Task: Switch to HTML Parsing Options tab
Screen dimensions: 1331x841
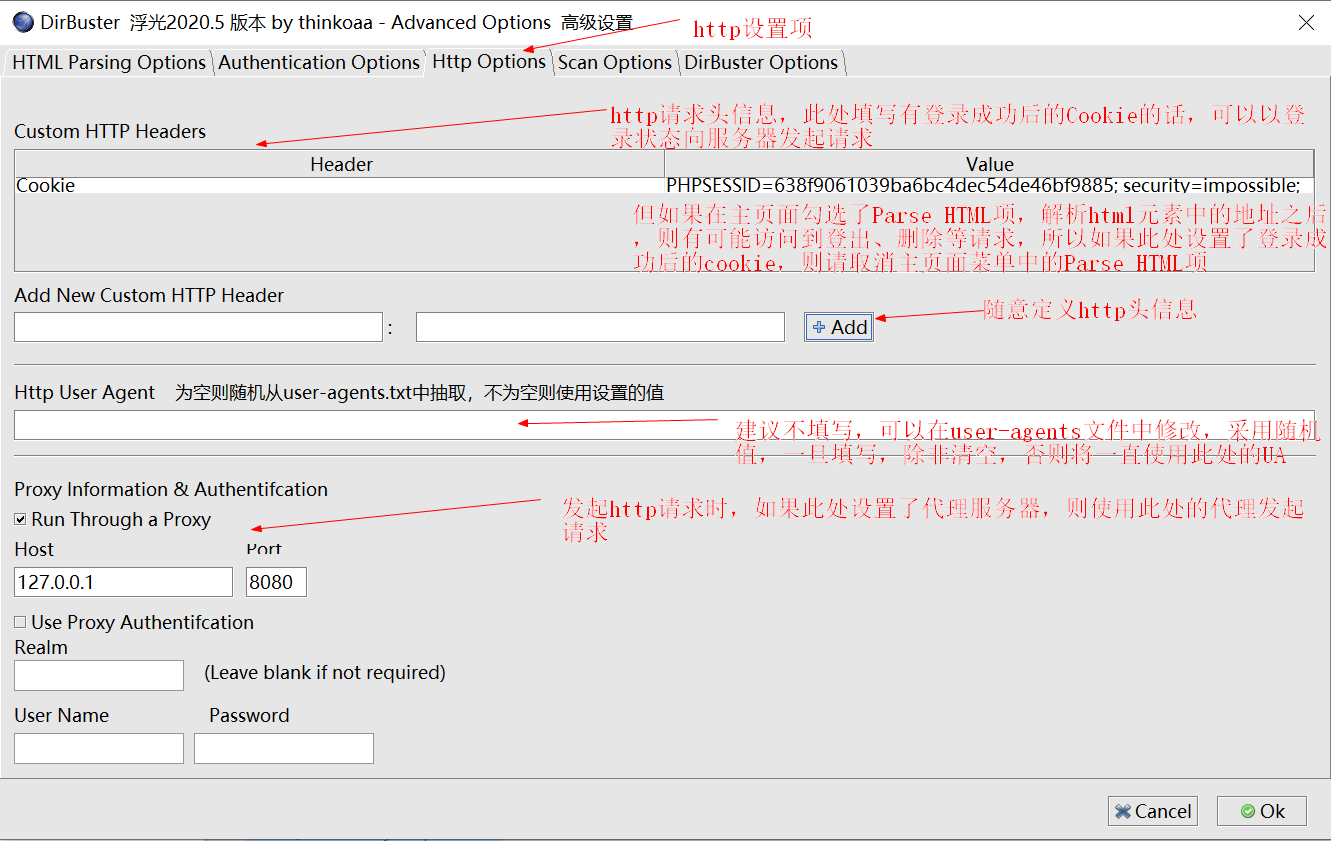Action: click(109, 62)
